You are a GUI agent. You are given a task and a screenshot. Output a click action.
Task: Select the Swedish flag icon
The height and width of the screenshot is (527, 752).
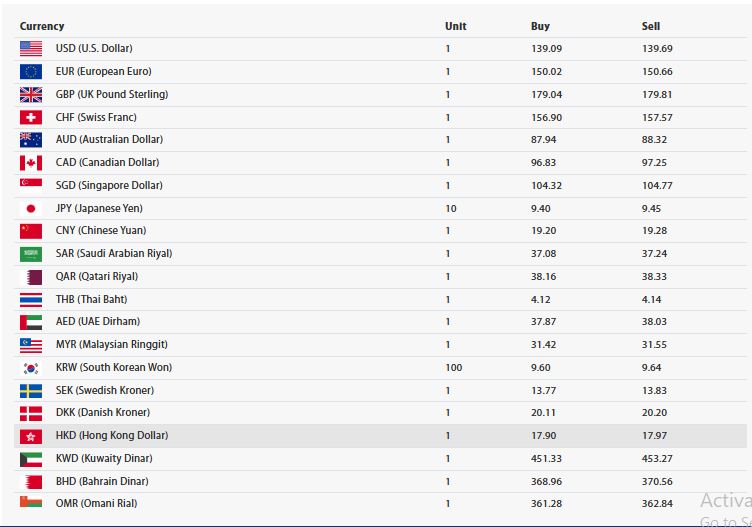pos(31,391)
